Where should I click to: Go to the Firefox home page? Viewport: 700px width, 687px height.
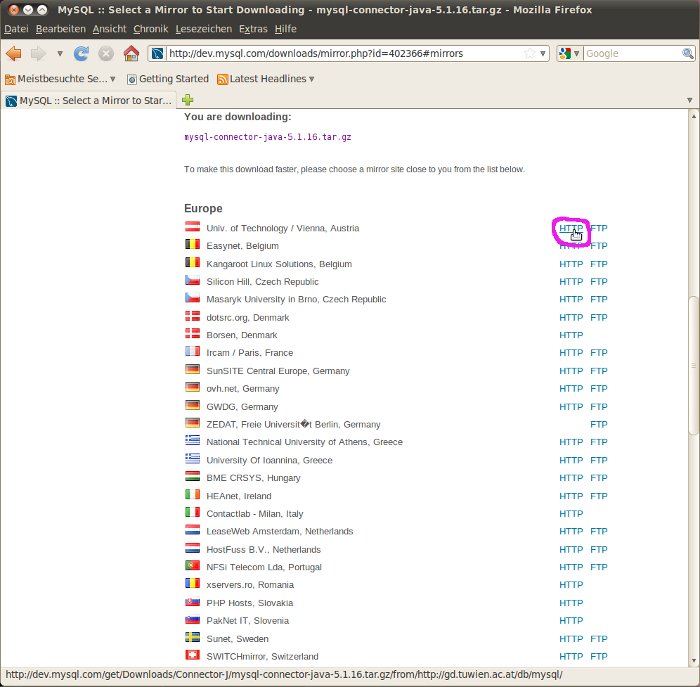tap(131, 53)
